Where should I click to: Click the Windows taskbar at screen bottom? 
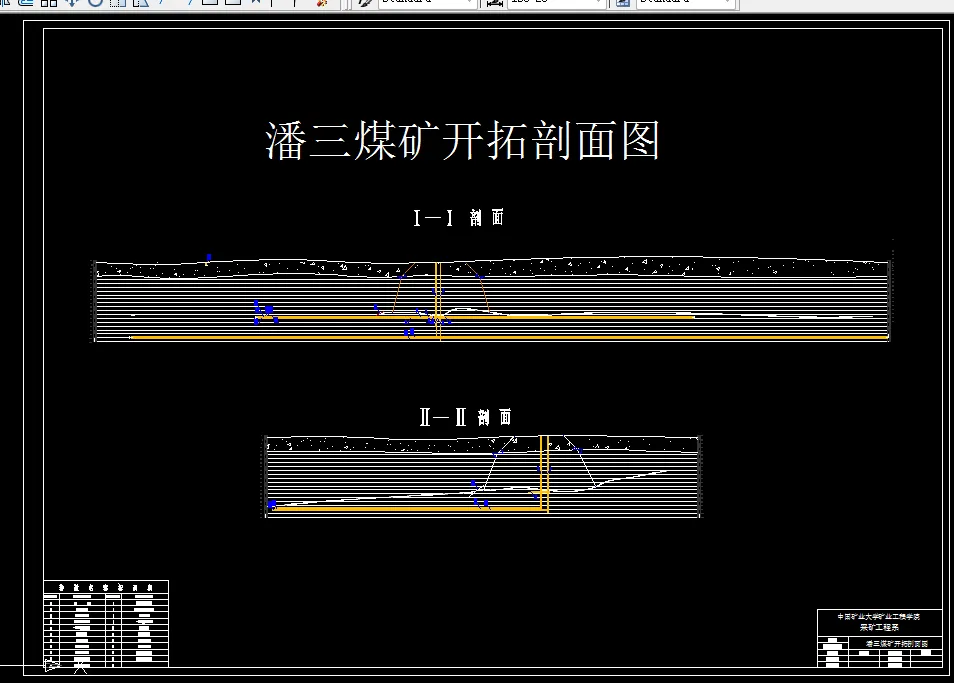tap(477, 677)
